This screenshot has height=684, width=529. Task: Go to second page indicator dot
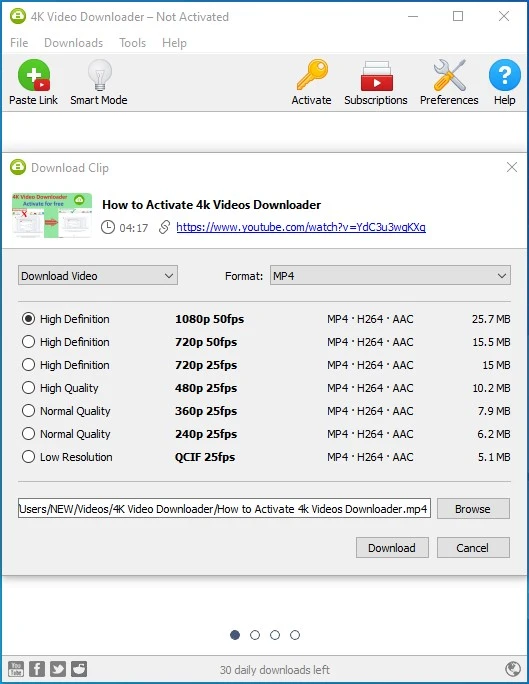(255, 635)
